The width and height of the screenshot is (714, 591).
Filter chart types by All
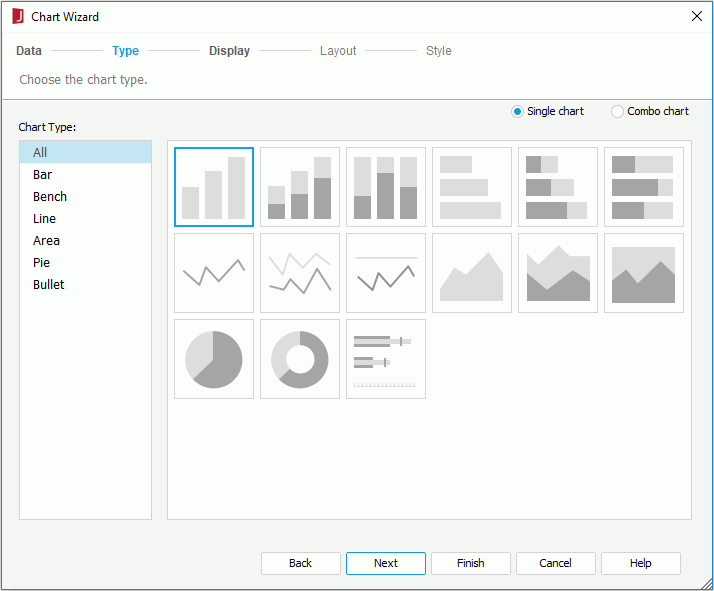86,153
